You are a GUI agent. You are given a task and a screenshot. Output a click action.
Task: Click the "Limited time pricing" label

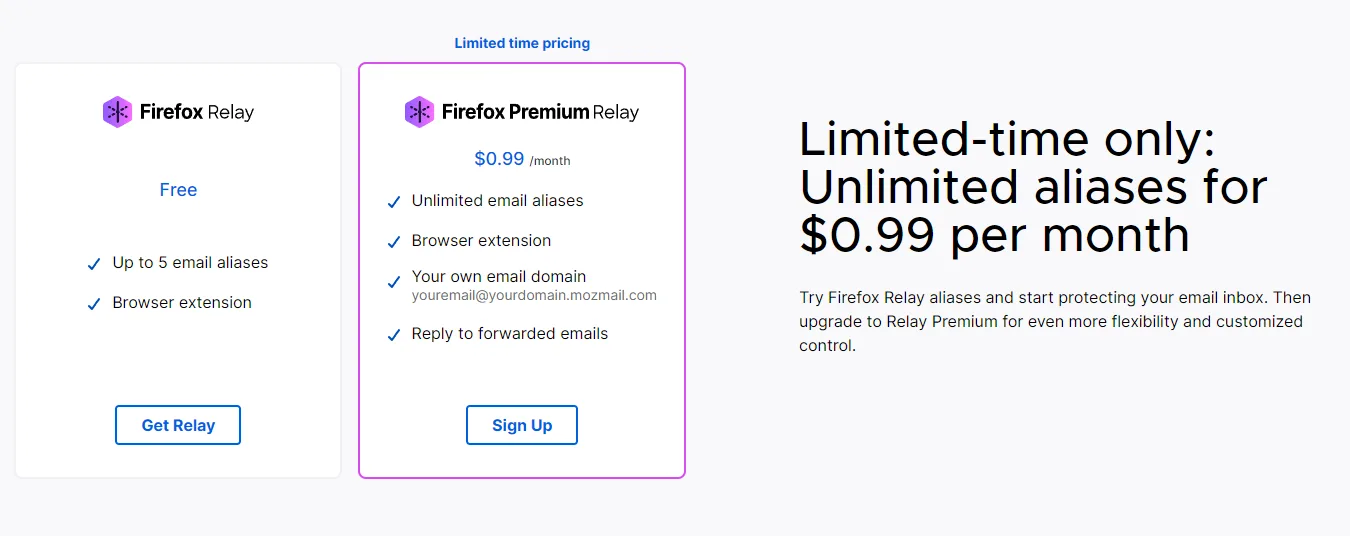click(522, 43)
